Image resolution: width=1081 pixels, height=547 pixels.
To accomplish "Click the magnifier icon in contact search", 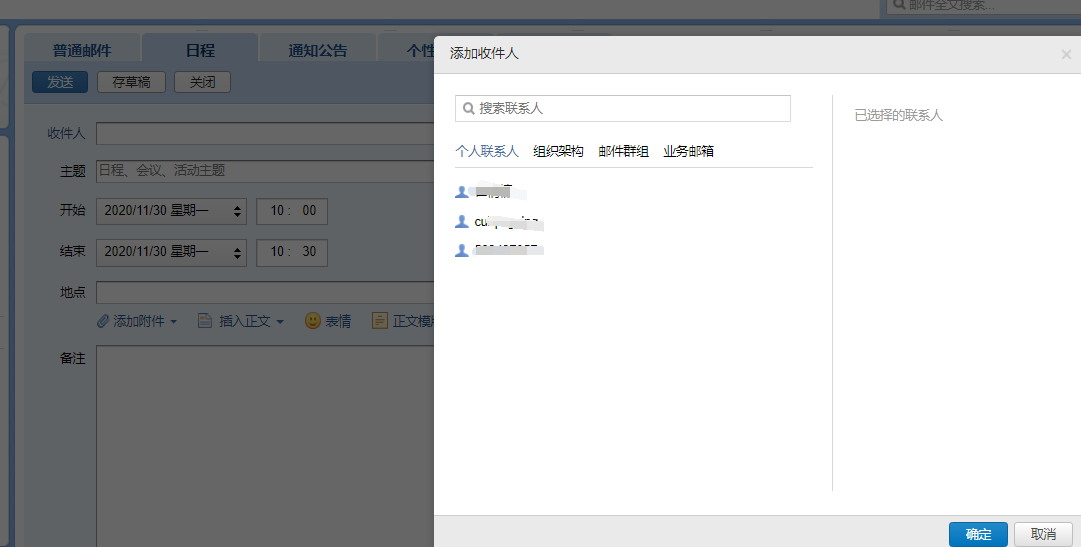I will [x=468, y=108].
